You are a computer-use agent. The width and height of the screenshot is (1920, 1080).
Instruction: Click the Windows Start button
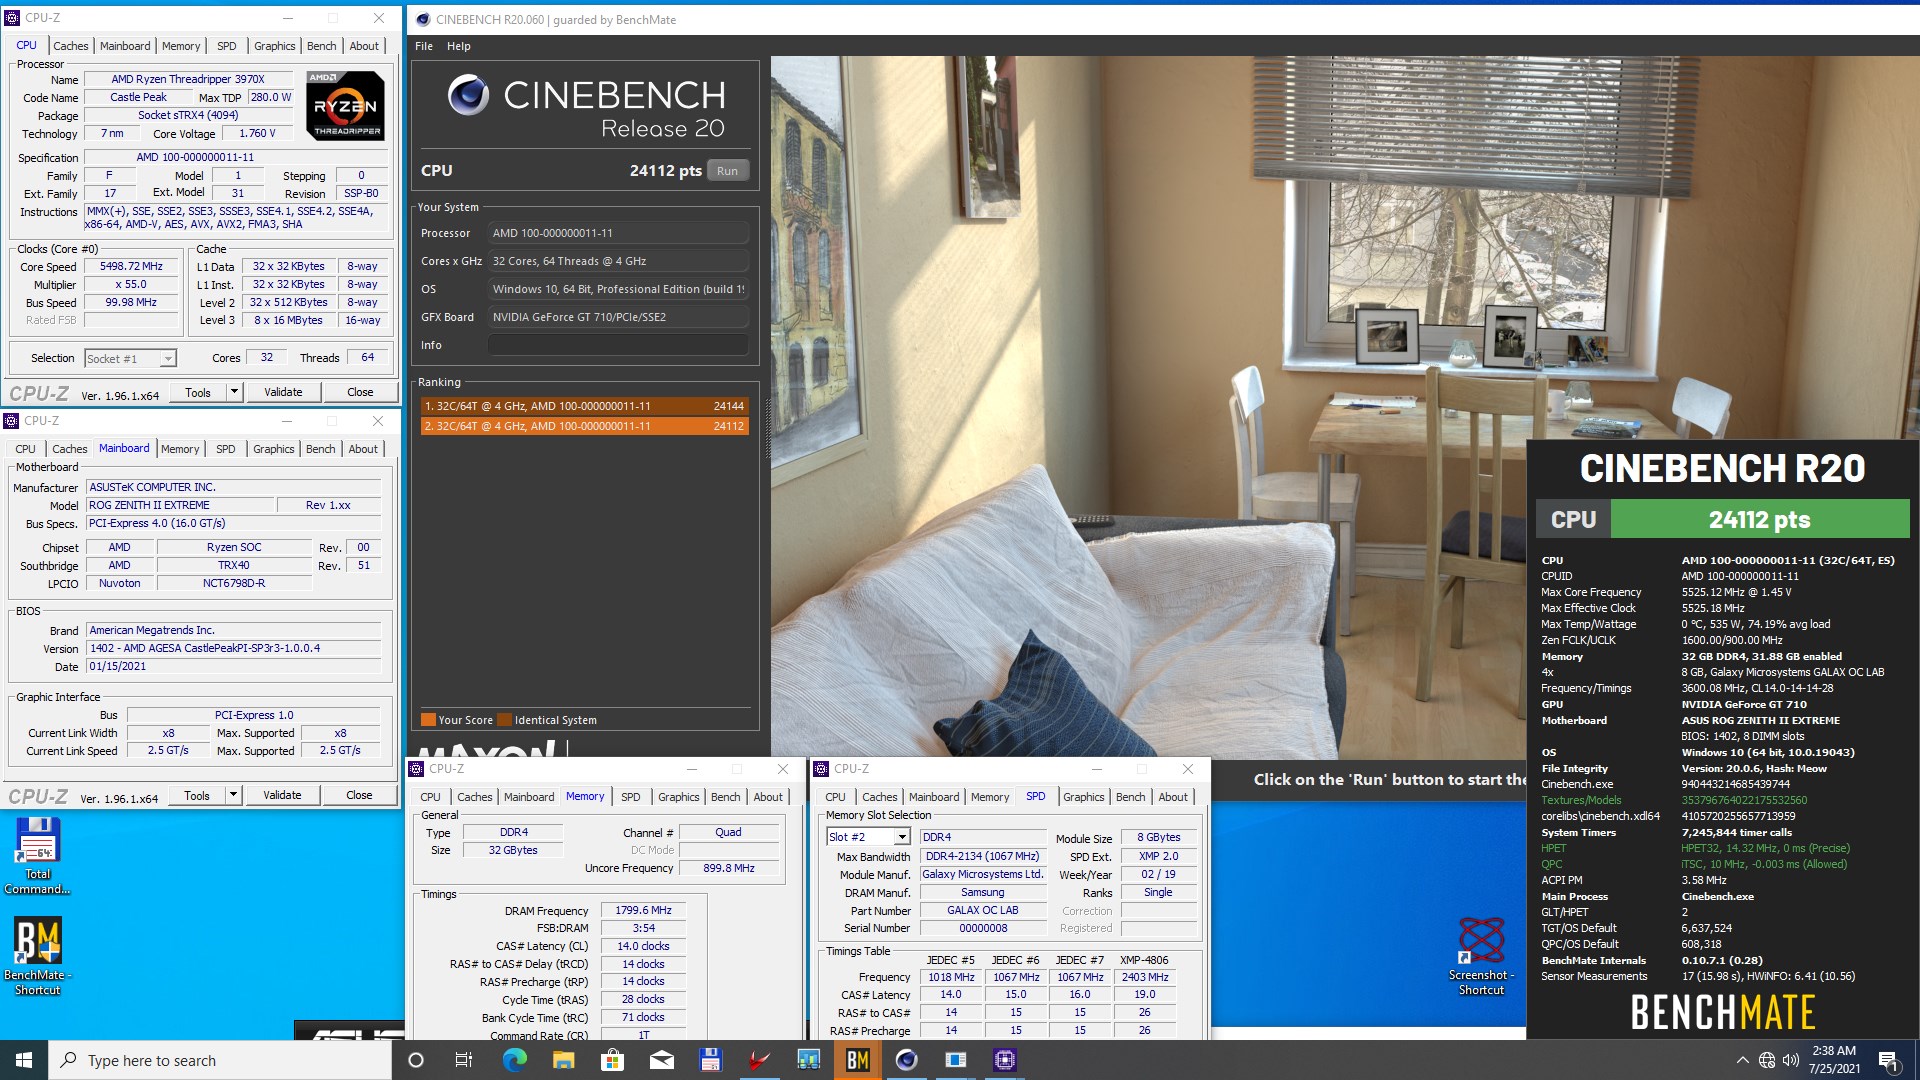point(24,1060)
